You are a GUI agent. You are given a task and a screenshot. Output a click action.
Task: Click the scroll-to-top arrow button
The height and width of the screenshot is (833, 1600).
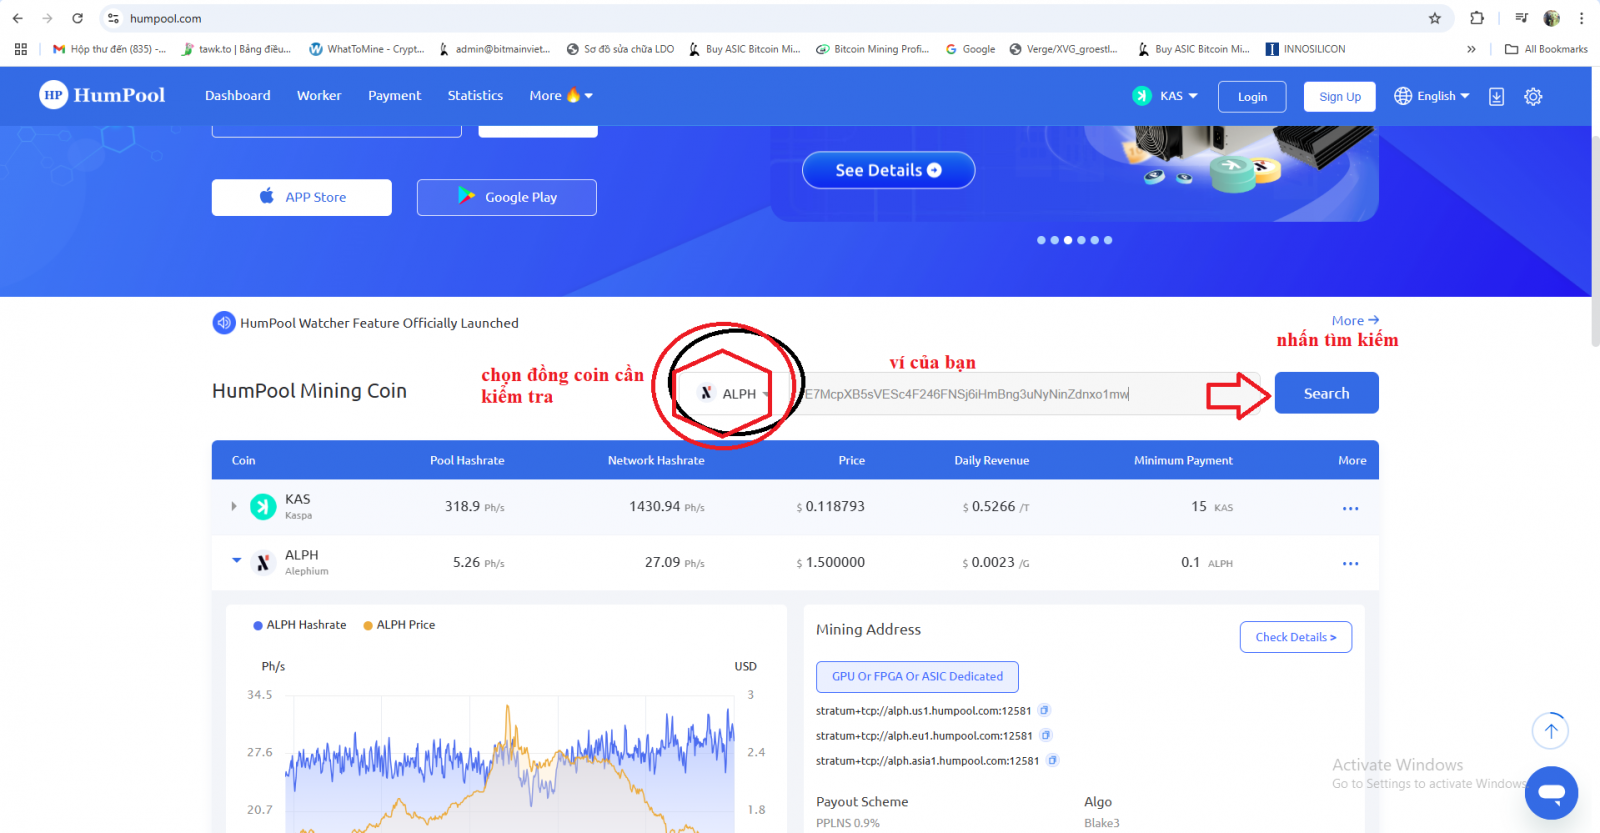tap(1550, 731)
